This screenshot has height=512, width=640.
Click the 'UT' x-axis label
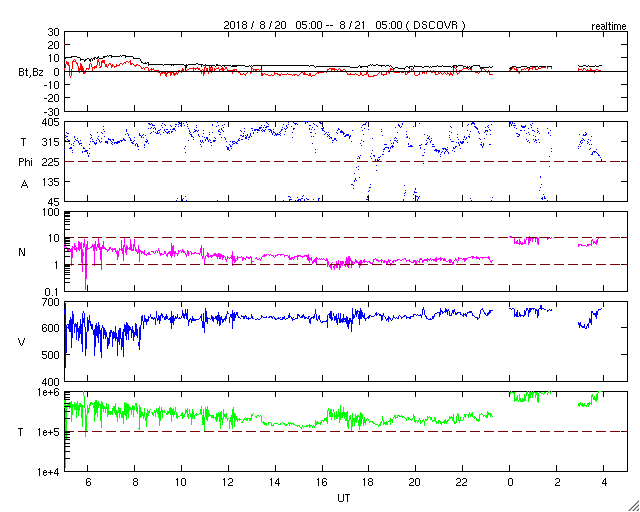343,498
